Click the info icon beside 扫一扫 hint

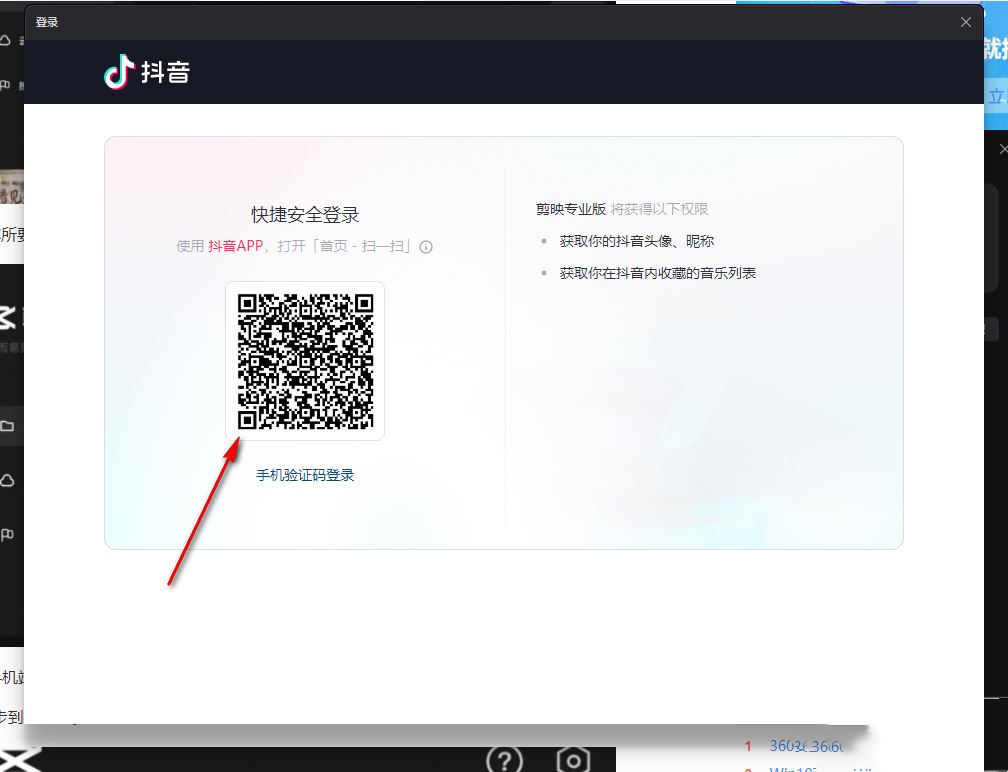[426, 247]
